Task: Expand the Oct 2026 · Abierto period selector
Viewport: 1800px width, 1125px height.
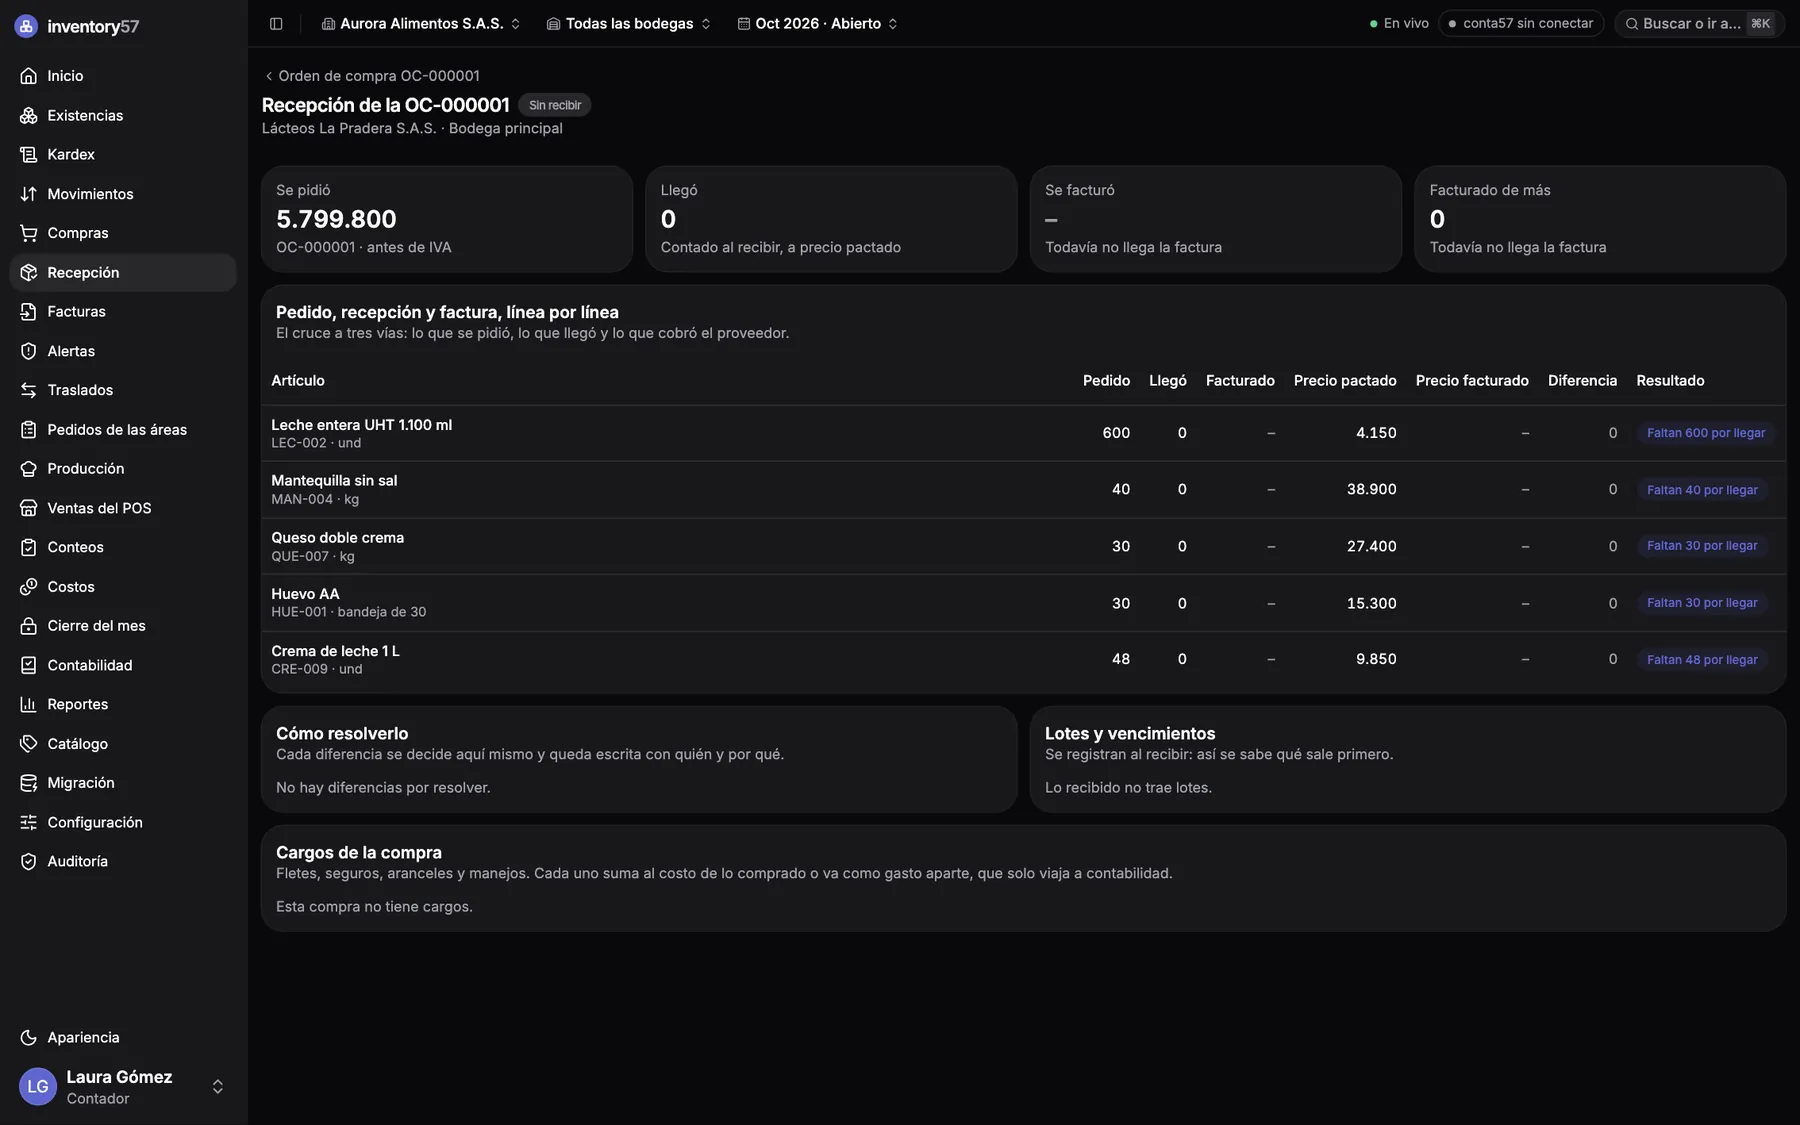Action: (x=818, y=23)
